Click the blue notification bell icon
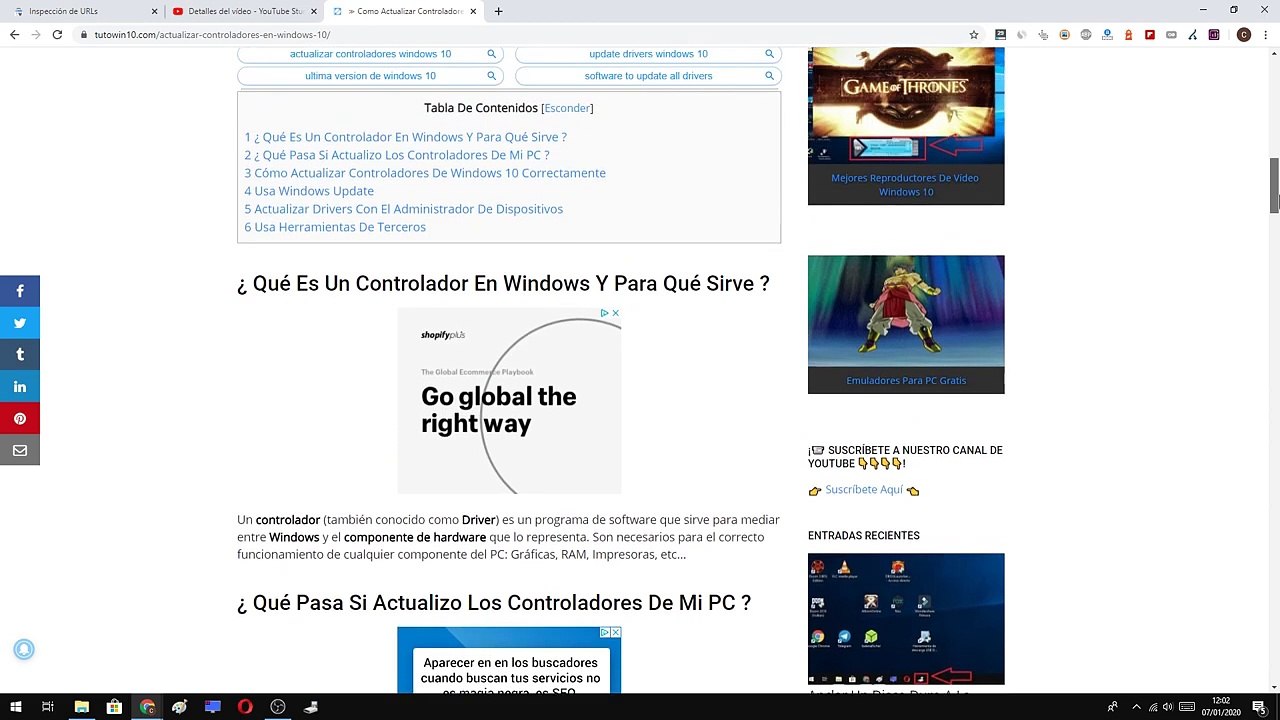This screenshot has width=1280, height=720. pos(24,650)
